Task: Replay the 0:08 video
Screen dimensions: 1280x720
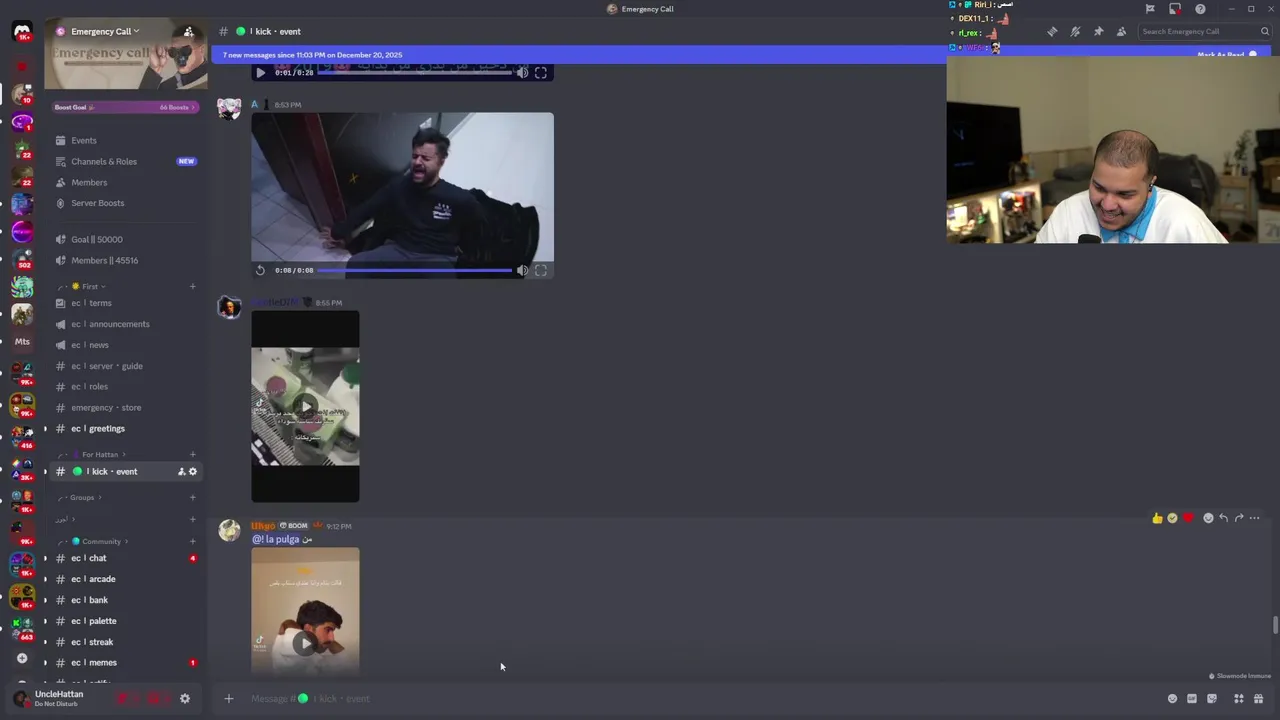Action: coord(260,270)
